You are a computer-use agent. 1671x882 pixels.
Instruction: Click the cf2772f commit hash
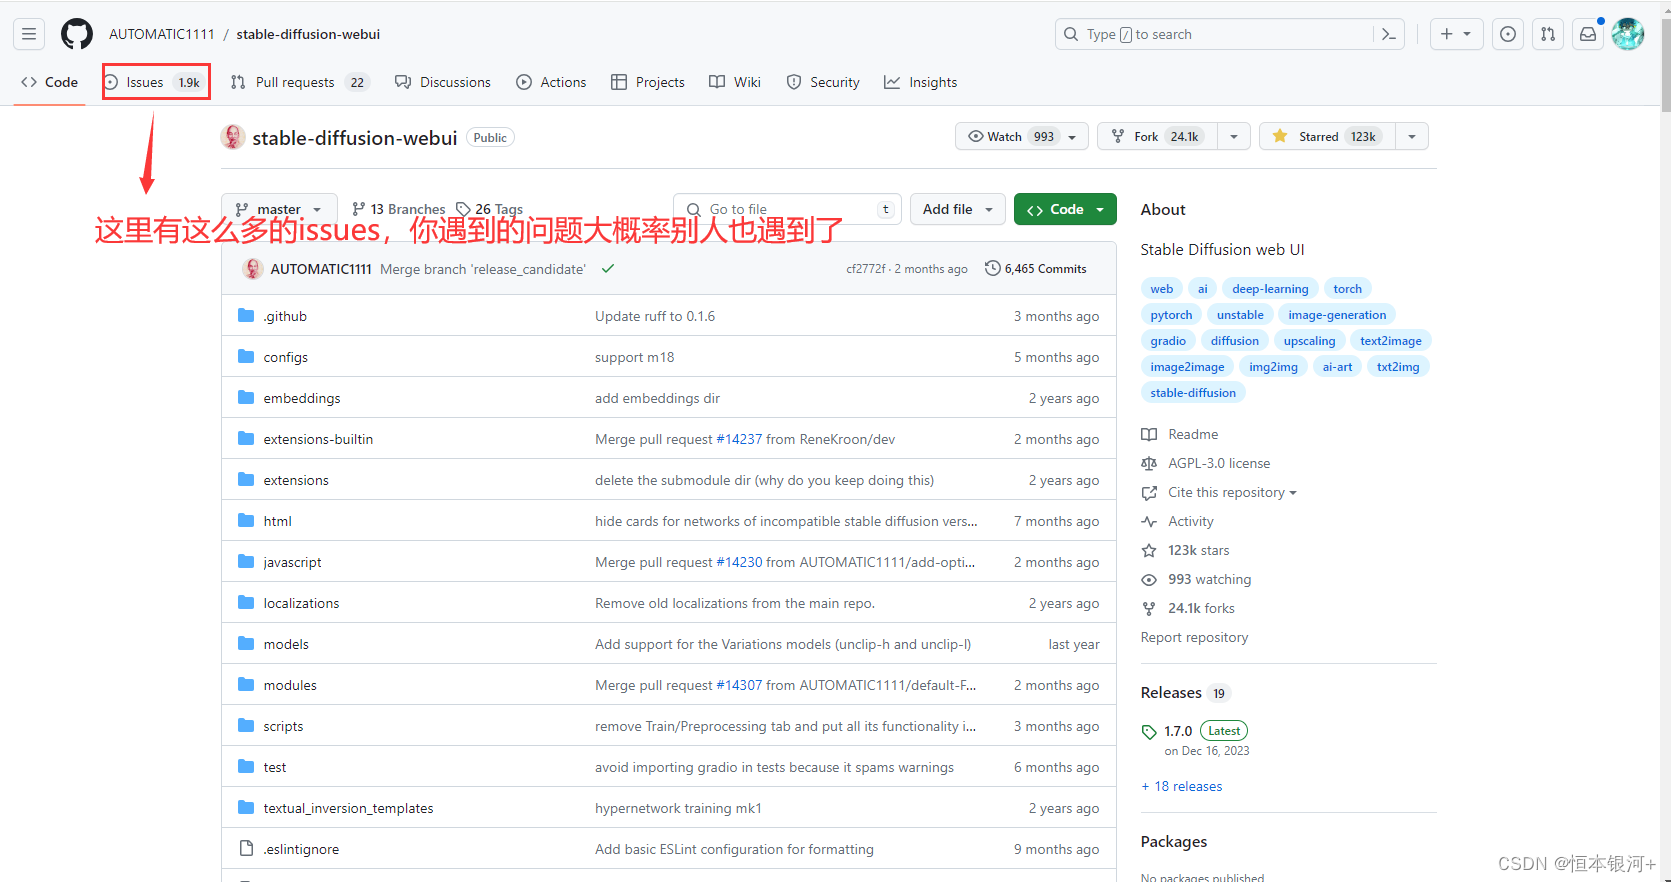(x=865, y=269)
